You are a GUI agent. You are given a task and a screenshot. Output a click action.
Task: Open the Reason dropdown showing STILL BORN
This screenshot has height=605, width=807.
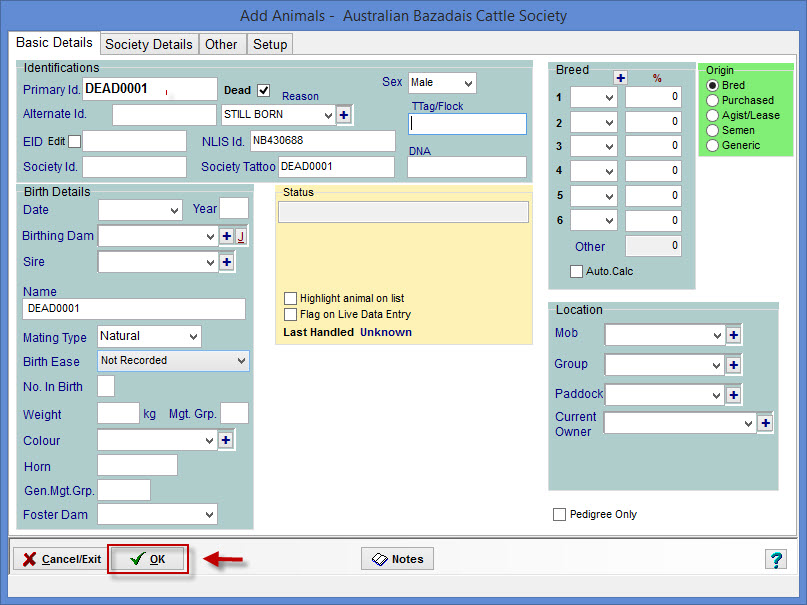tap(278, 115)
